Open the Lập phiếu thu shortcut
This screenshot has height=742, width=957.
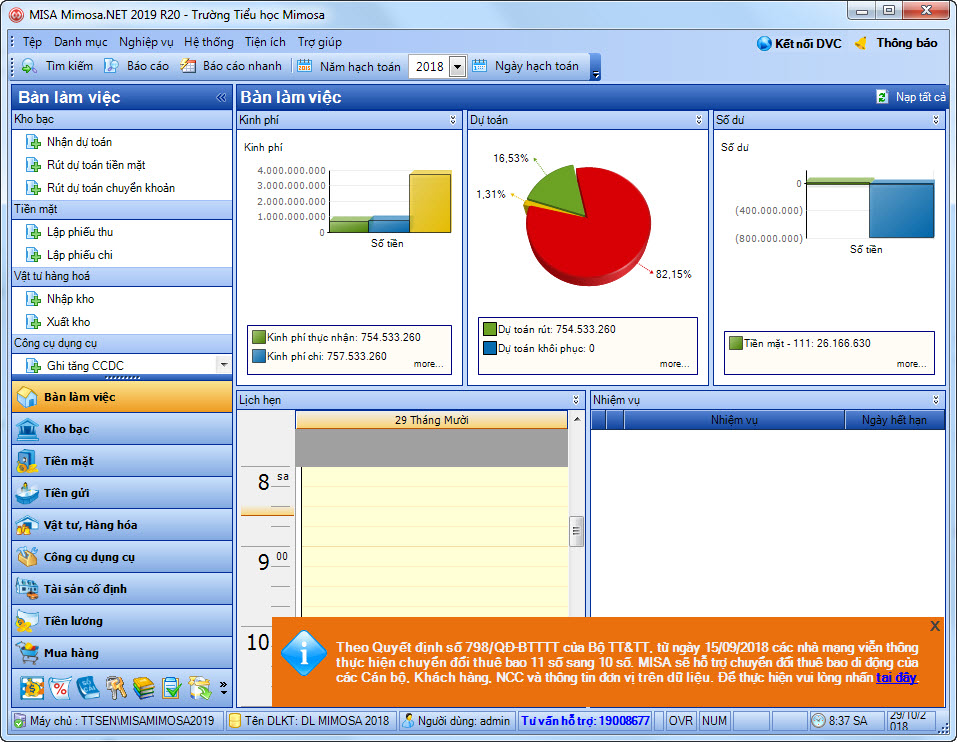pos(79,232)
